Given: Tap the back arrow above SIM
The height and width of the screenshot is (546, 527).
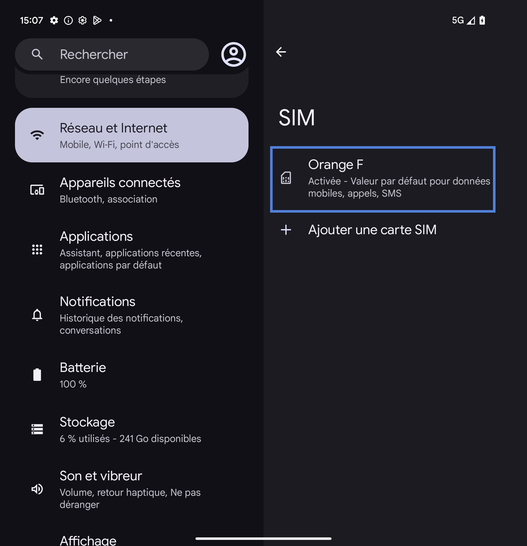Looking at the screenshot, I should [281, 52].
